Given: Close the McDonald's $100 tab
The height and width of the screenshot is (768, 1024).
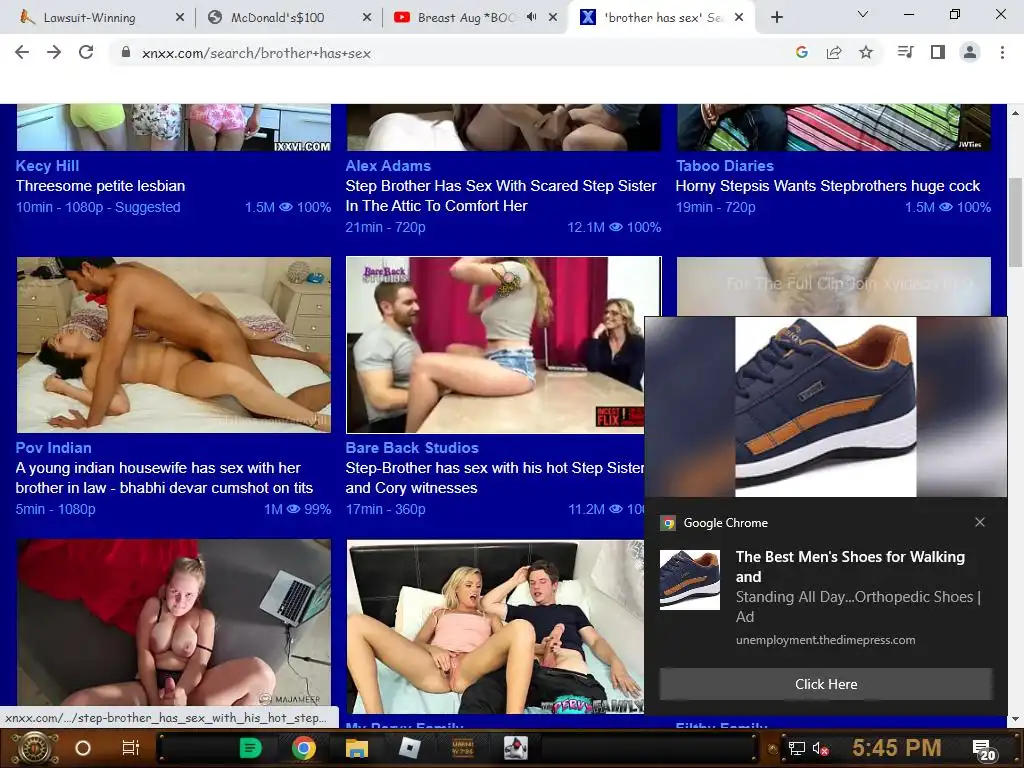Looking at the screenshot, I should [x=366, y=18].
